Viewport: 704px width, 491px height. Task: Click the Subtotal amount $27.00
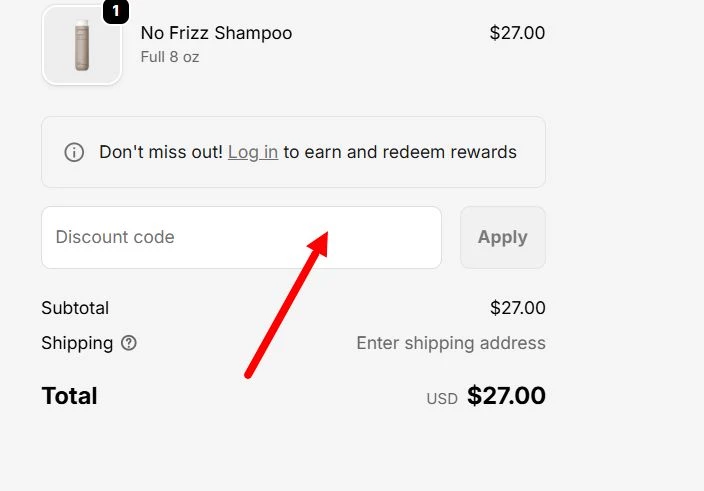coord(517,308)
